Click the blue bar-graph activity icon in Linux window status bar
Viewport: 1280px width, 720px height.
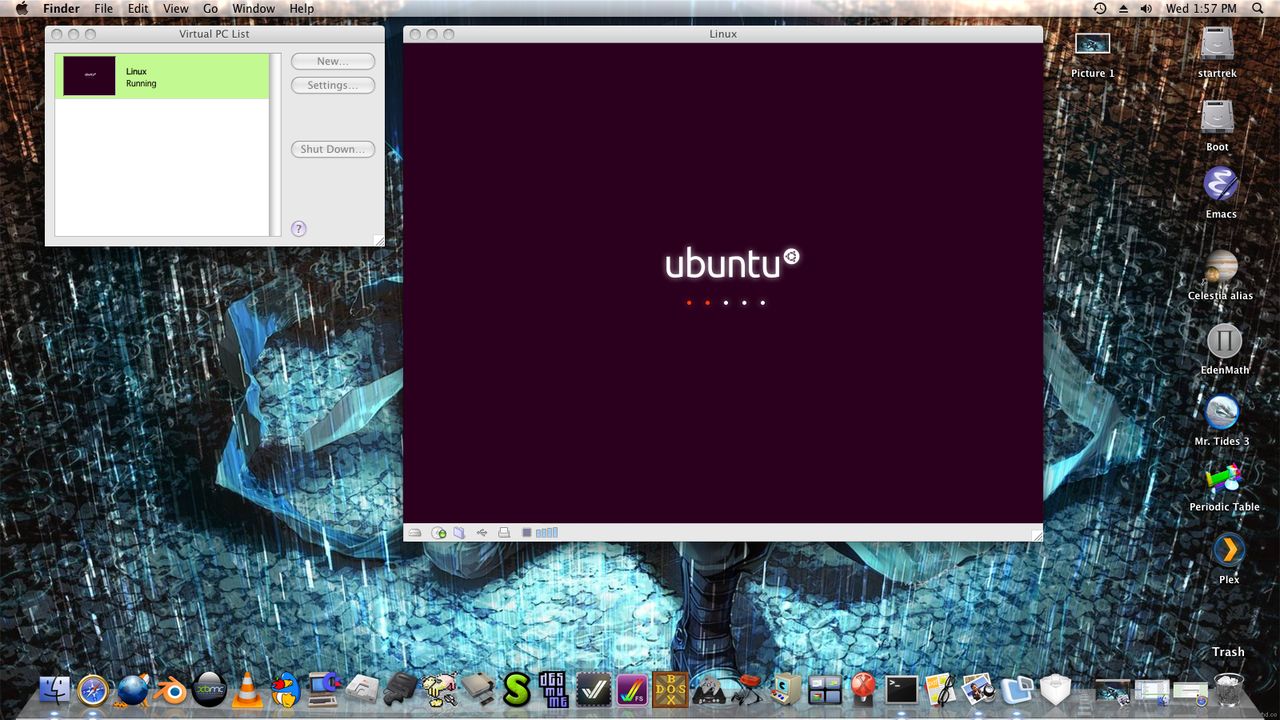tap(547, 533)
